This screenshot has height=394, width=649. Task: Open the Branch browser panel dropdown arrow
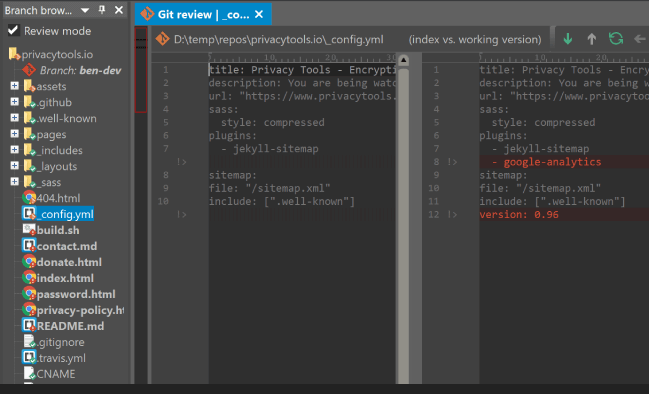(x=85, y=10)
